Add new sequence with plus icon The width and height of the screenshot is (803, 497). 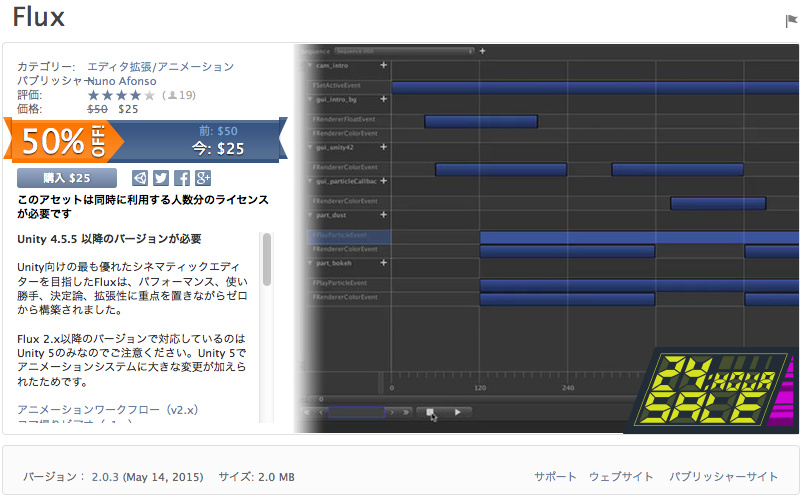pyautogui.click(x=482, y=51)
